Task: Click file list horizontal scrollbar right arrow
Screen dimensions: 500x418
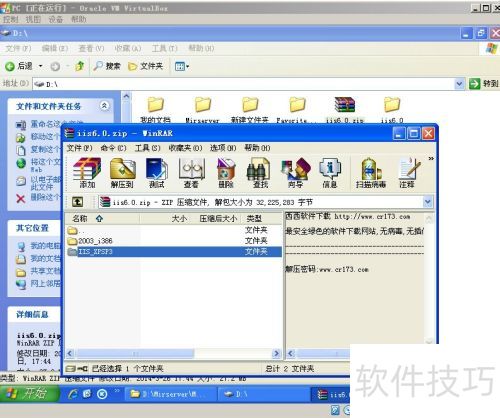Action: coord(276,353)
